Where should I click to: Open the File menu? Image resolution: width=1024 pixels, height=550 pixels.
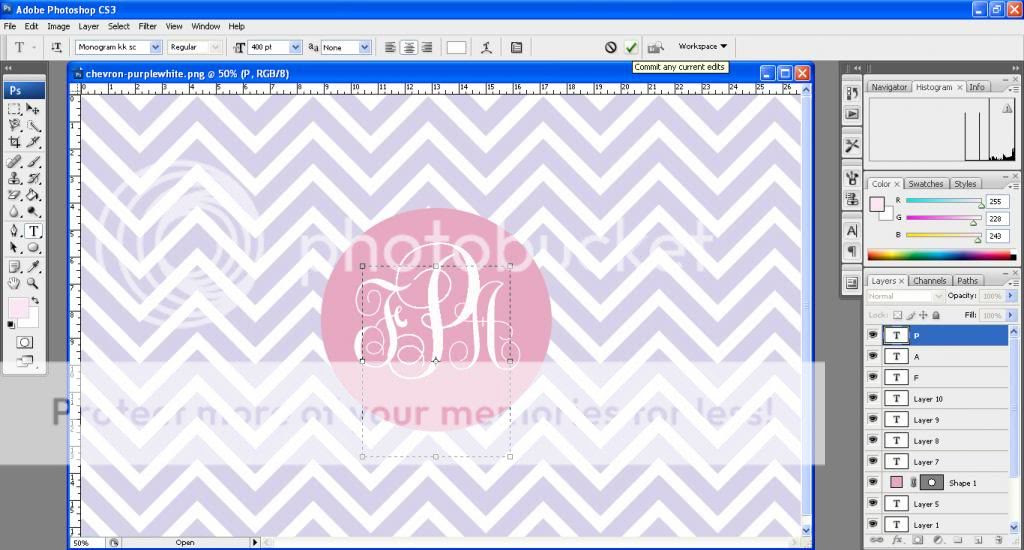[10, 26]
